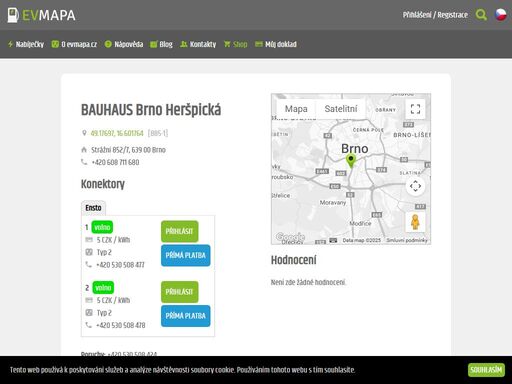Click the Street View pegman icon
Viewport: 512px width, 384px height.
pos(415,222)
